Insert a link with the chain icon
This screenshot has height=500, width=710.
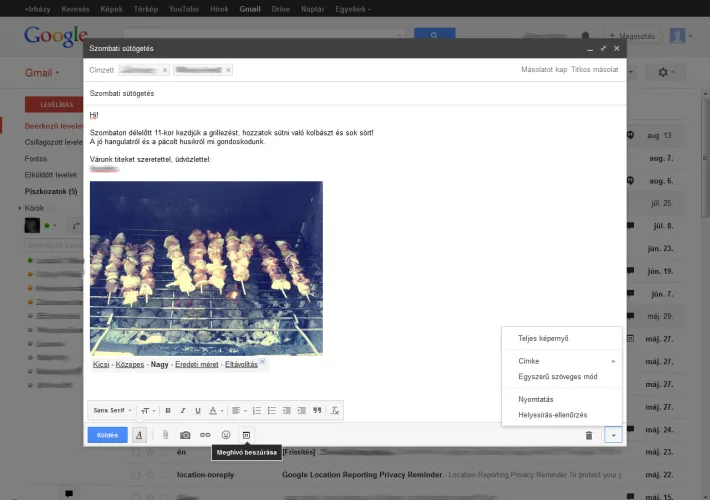(x=205, y=435)
